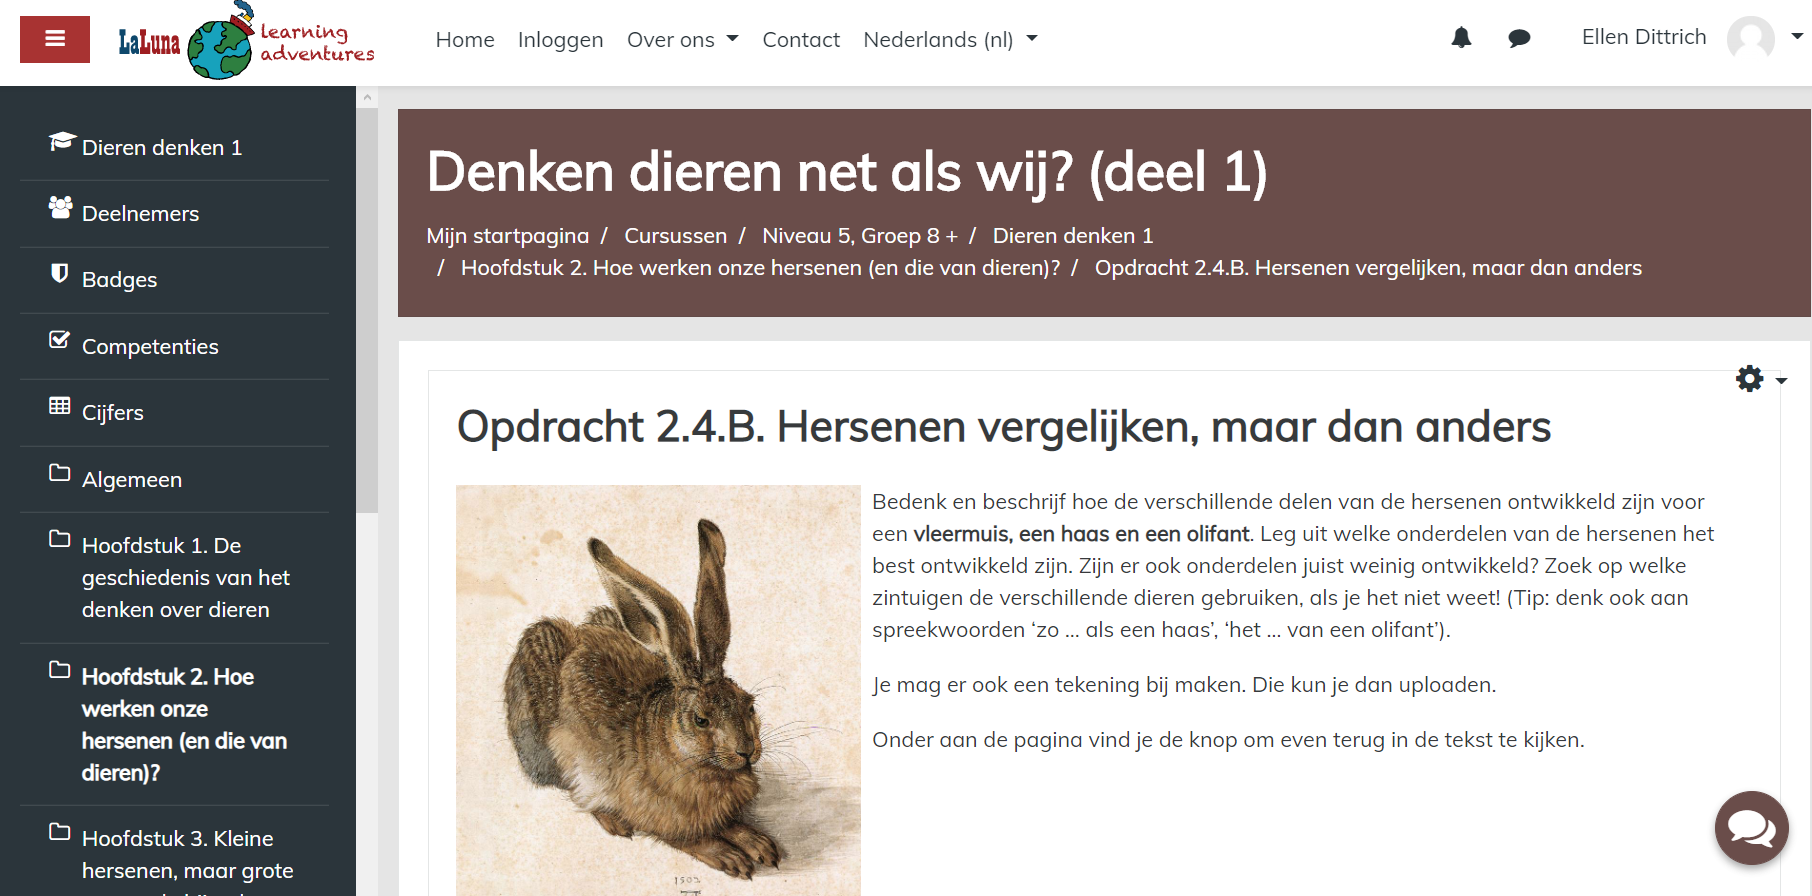Click the Niveau 5, Groep 8 + breadcrumb
1812x896 pixels.
(x=860, y=236)
